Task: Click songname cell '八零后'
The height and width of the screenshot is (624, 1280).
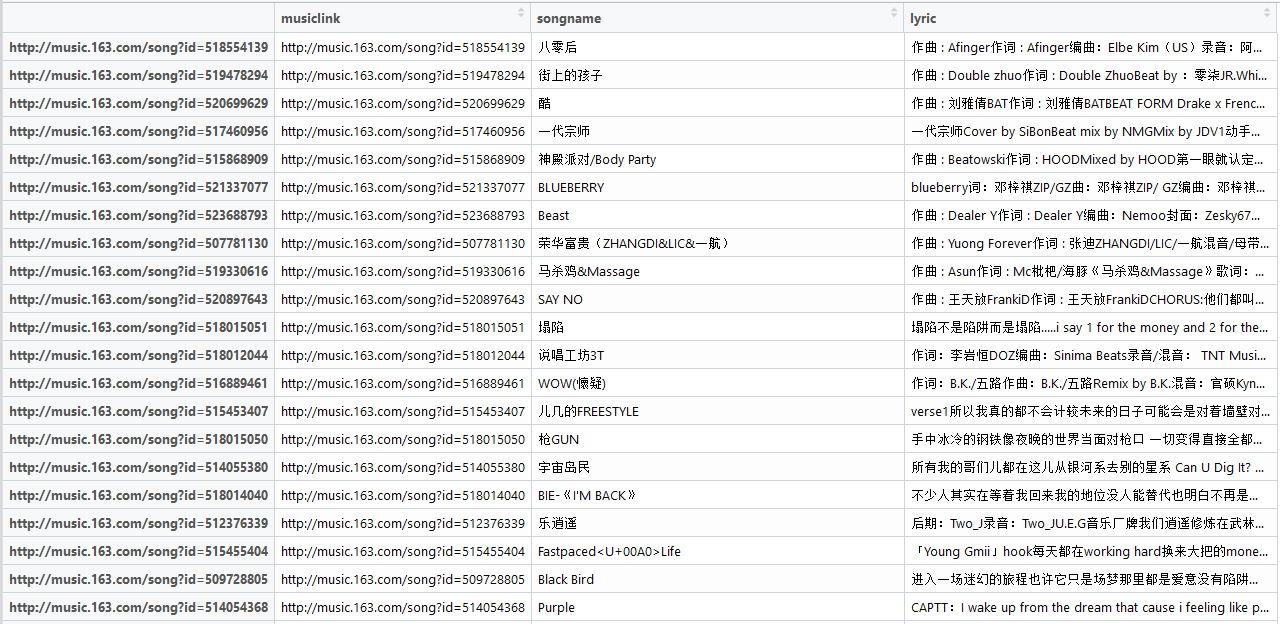Action: (x=717, y=47)
